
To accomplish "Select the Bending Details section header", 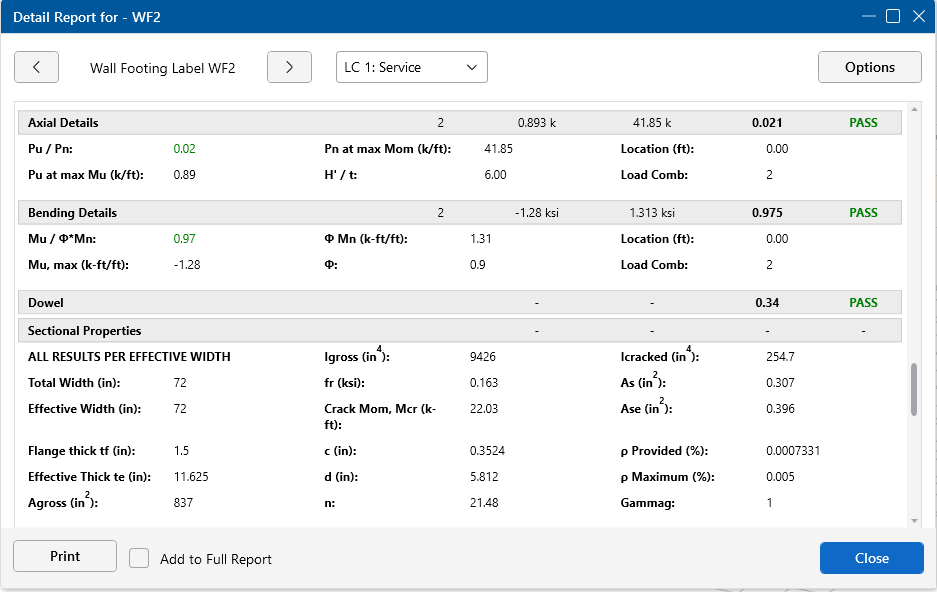I will (72, 213).
